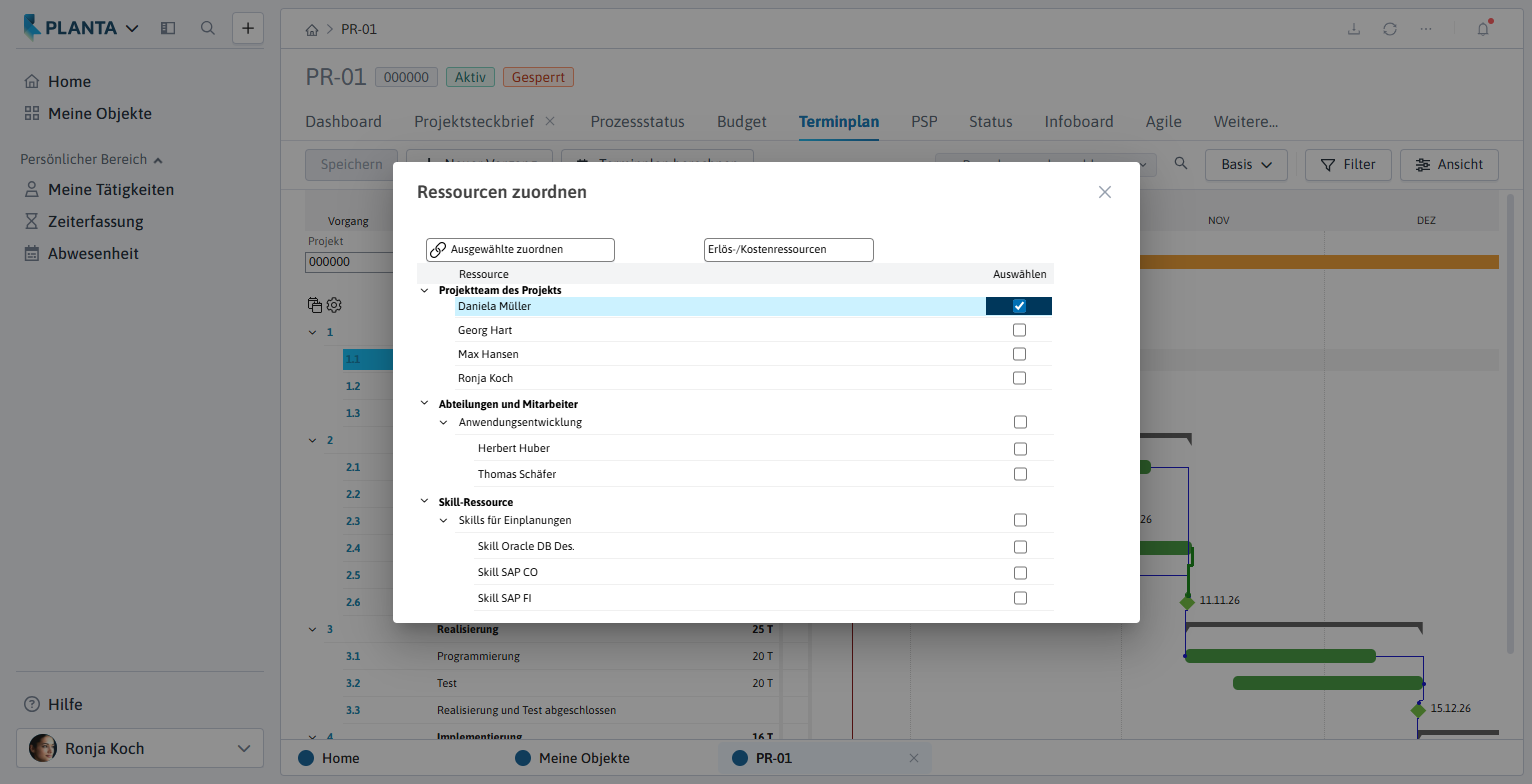
Task: Open the Budget tab
Action: pos(742,122)
